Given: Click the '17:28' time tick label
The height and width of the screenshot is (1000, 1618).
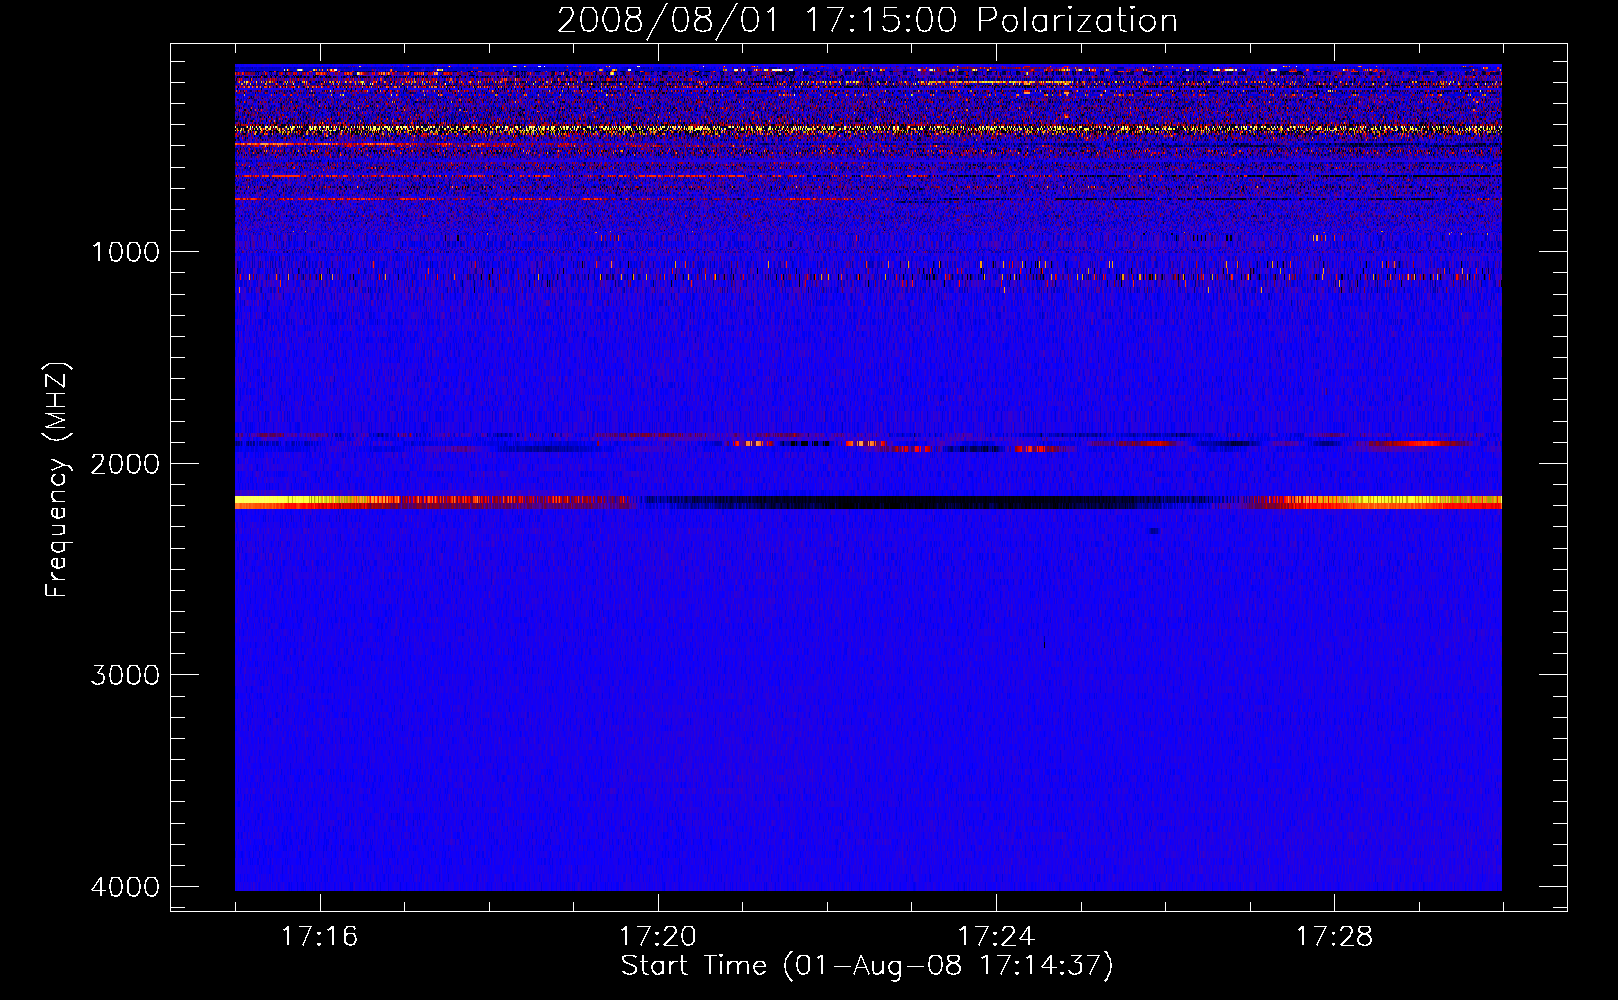Looking at the screenshot, I should point(1335,937).
